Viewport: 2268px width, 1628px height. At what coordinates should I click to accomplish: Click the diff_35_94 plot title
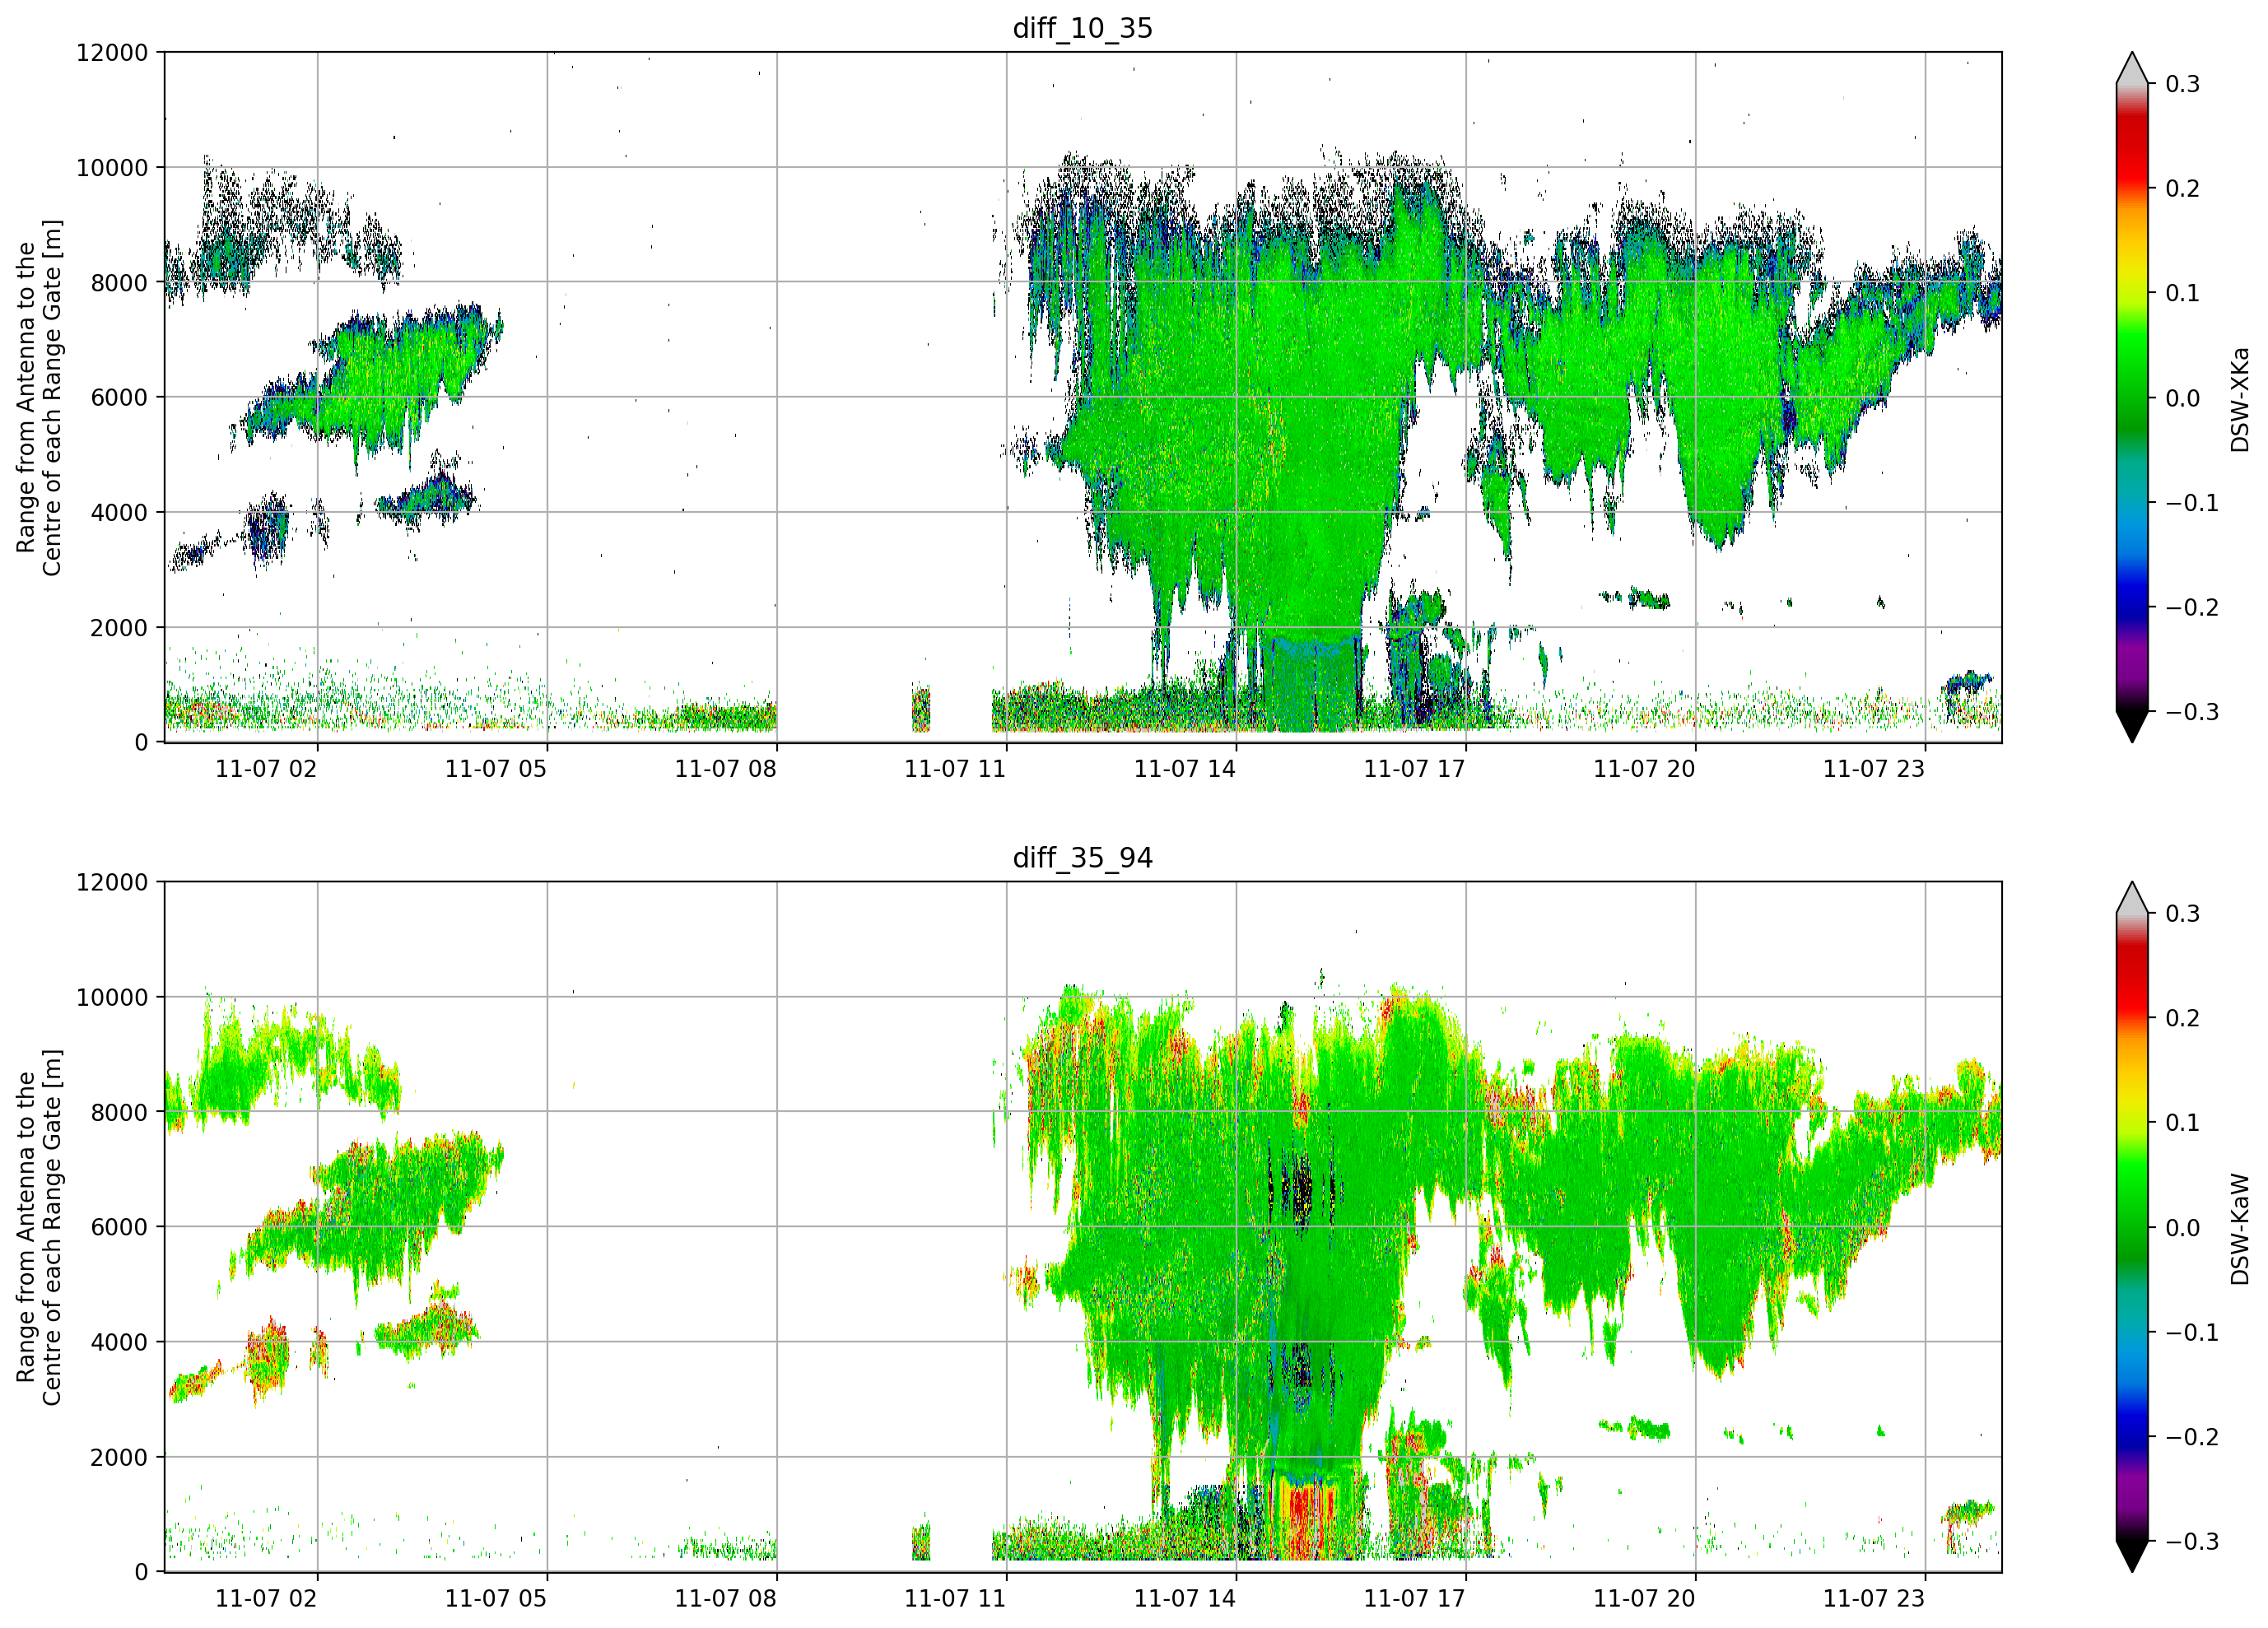point(1082,858)
